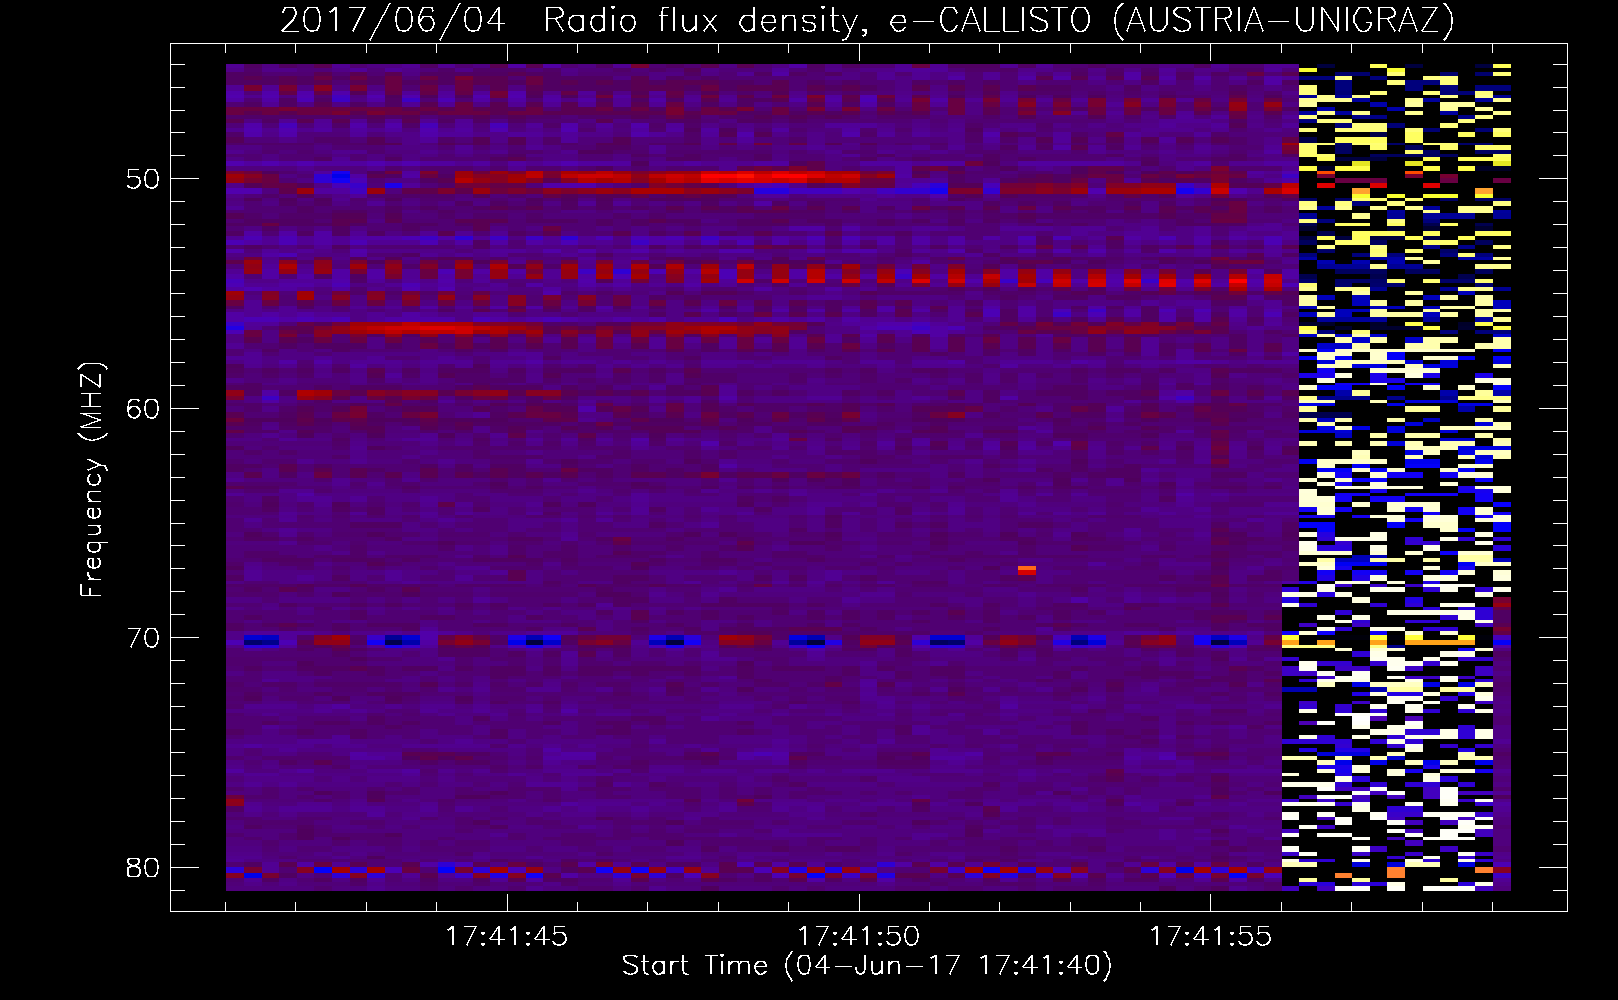Screen dimensions: 1618x1000
Task: Click the 17:41:45 time tick label
Action: click(506, 936)
